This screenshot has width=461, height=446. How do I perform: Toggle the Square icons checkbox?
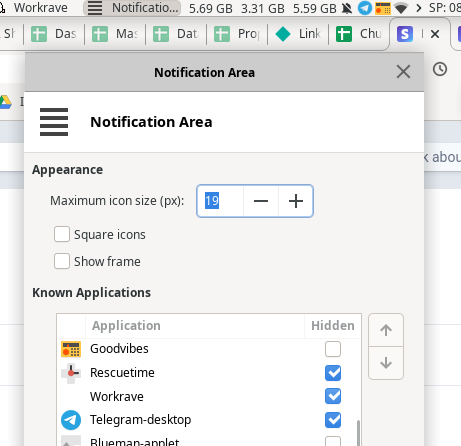[x=62, y=234]
